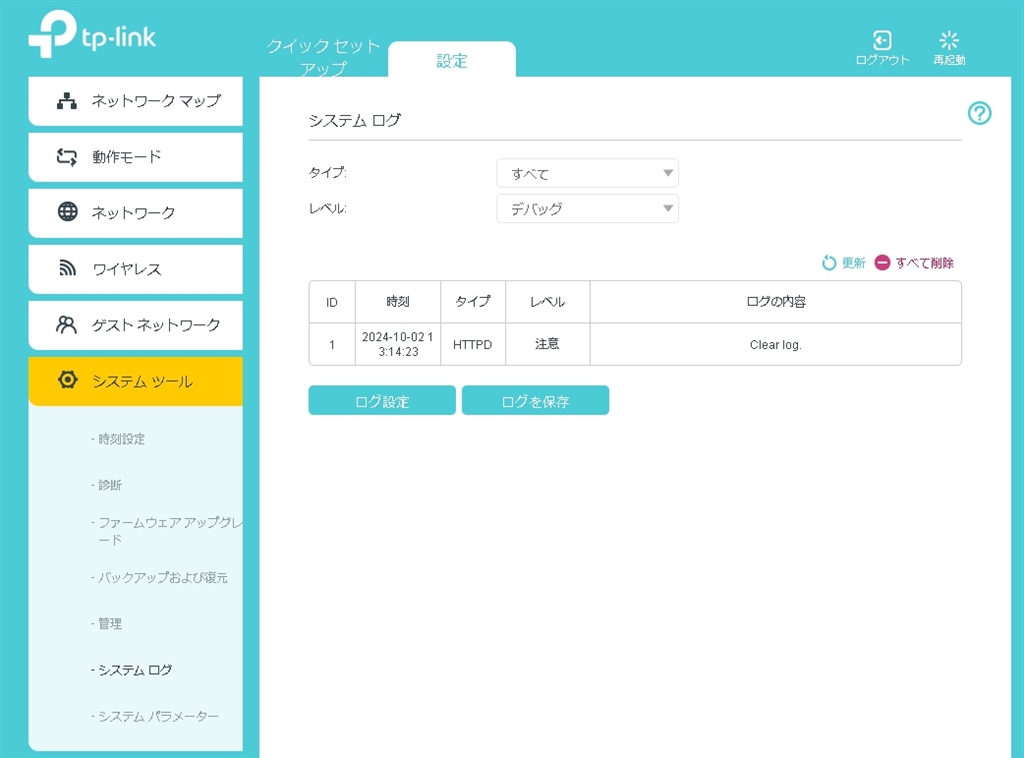Click the globe Network icon
Screen dimensions: 1024x758
pyautogui.click(x=67, y=212)
